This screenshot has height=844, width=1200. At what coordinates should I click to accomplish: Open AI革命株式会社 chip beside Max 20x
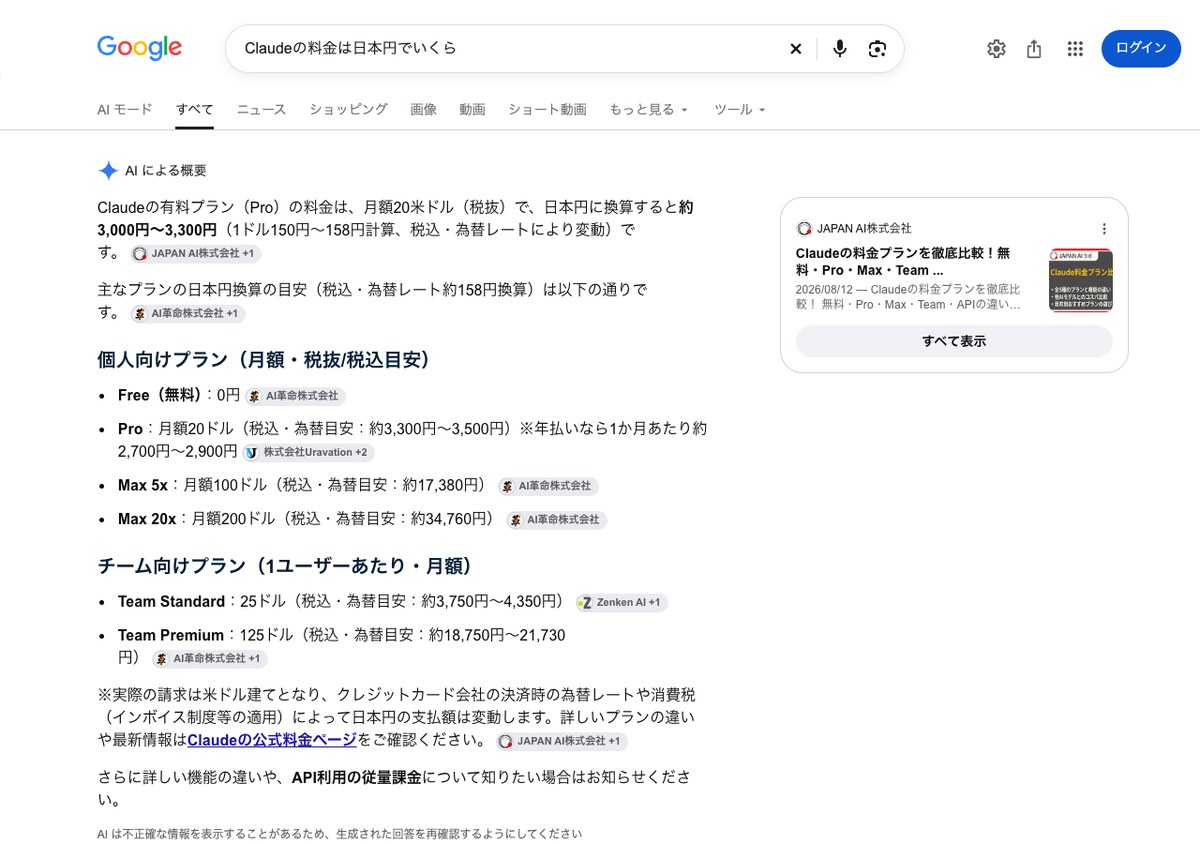(556, 520)
